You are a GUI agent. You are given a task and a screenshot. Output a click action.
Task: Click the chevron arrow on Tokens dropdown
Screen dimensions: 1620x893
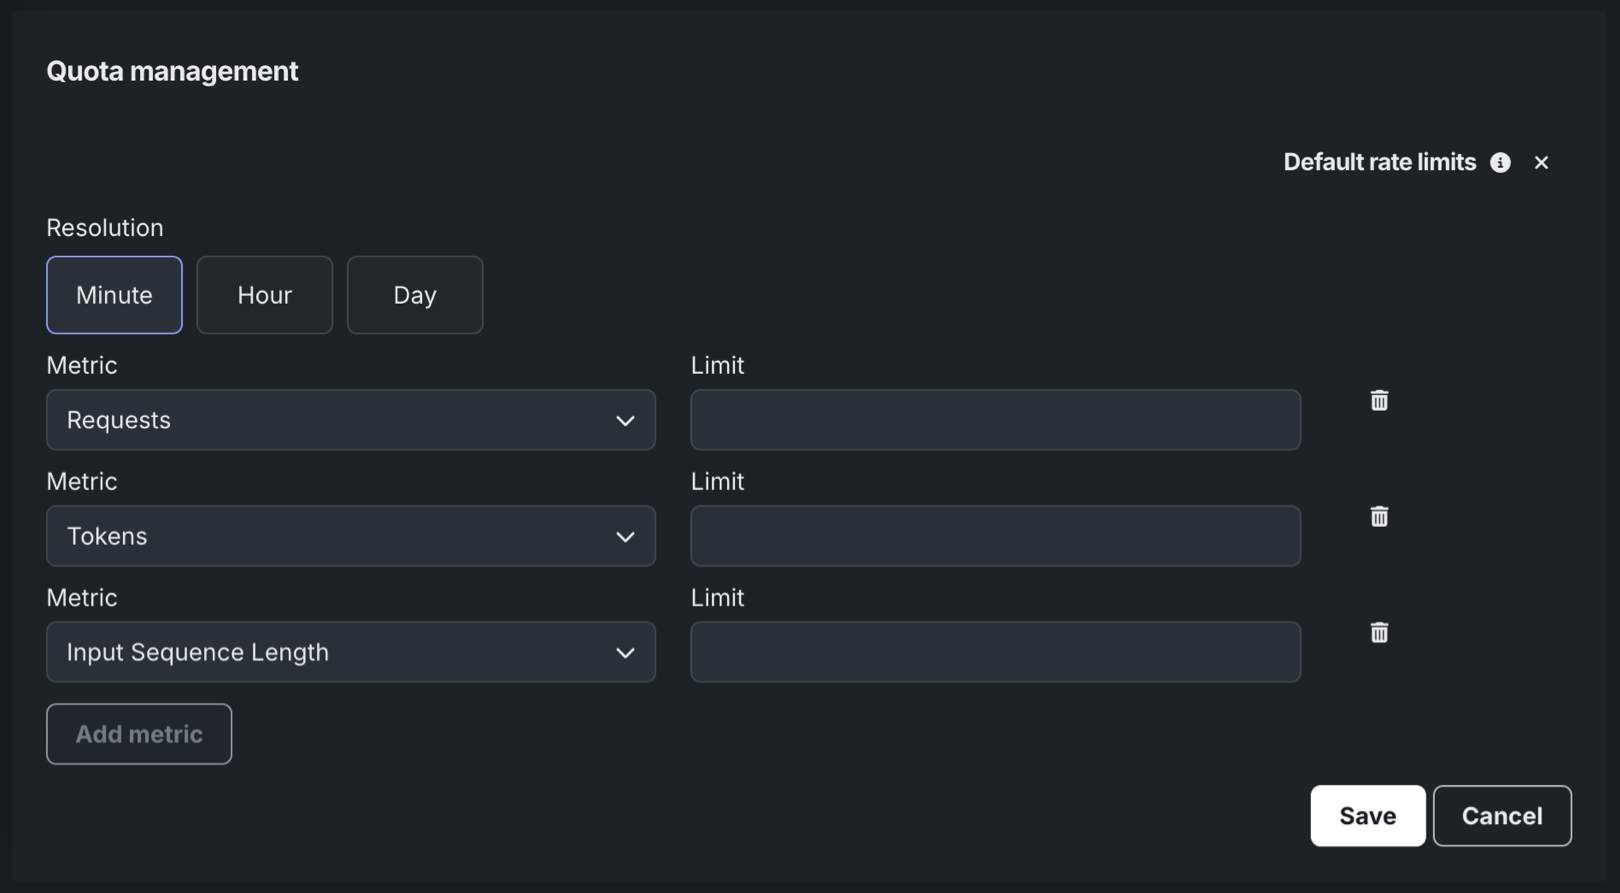pos(625,537)
